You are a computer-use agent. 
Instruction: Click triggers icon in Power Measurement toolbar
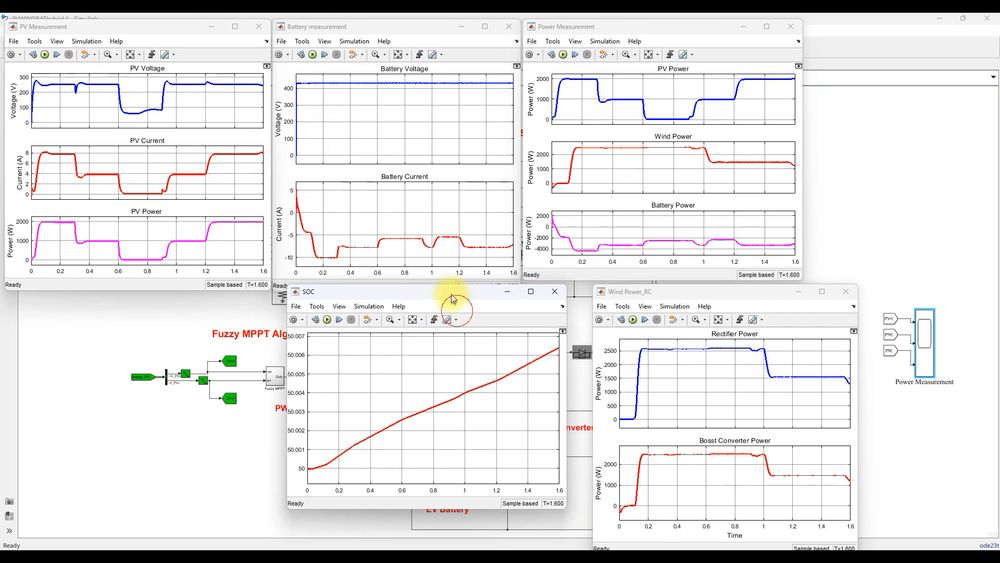coord(670,55)
